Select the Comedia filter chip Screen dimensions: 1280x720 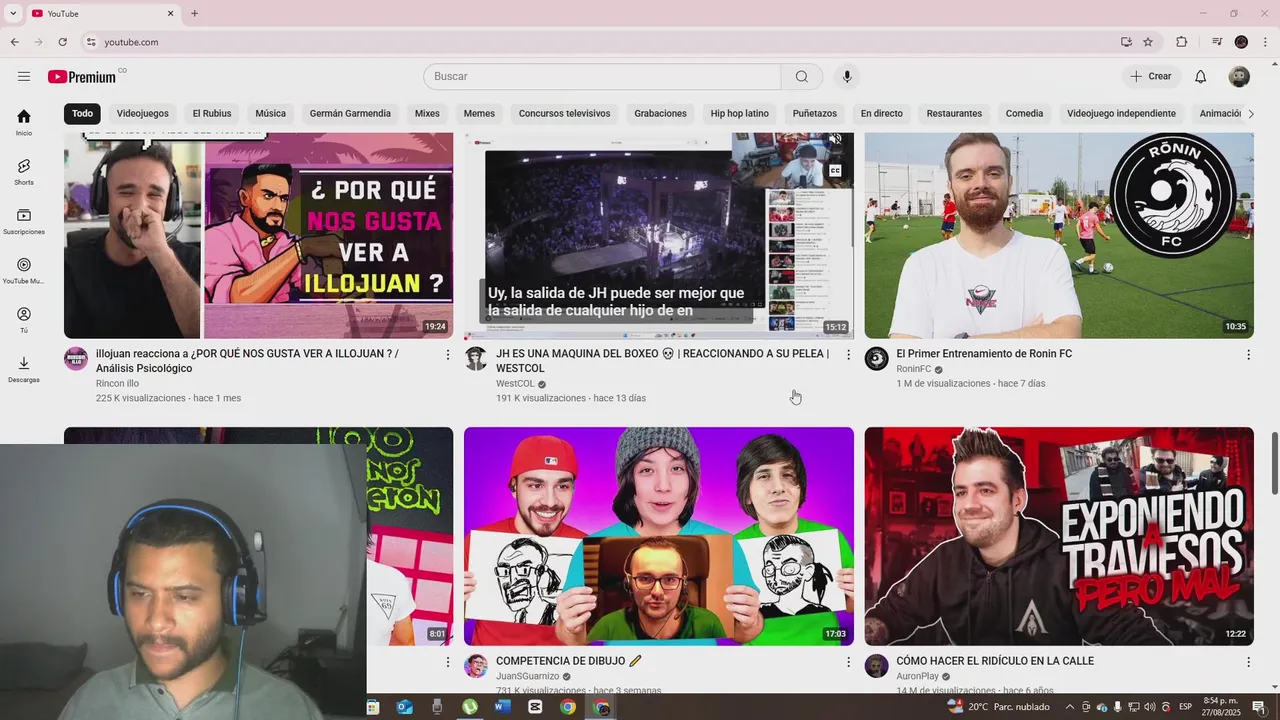pos(1024,114)
